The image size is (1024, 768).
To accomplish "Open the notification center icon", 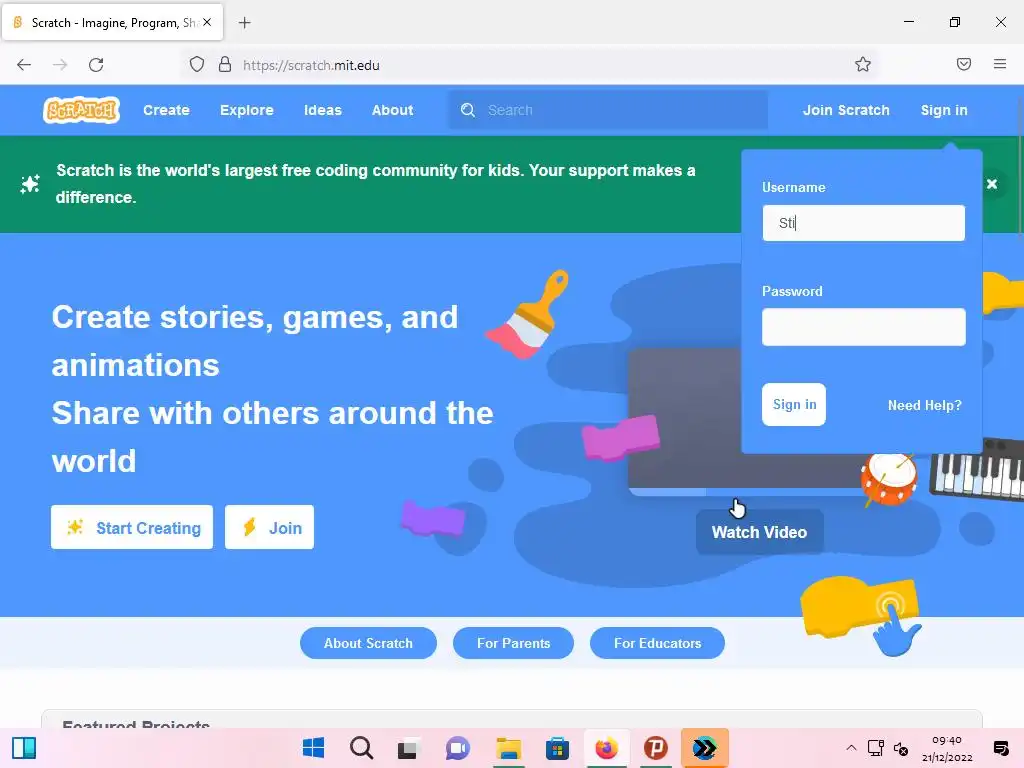I will 1000,748.
